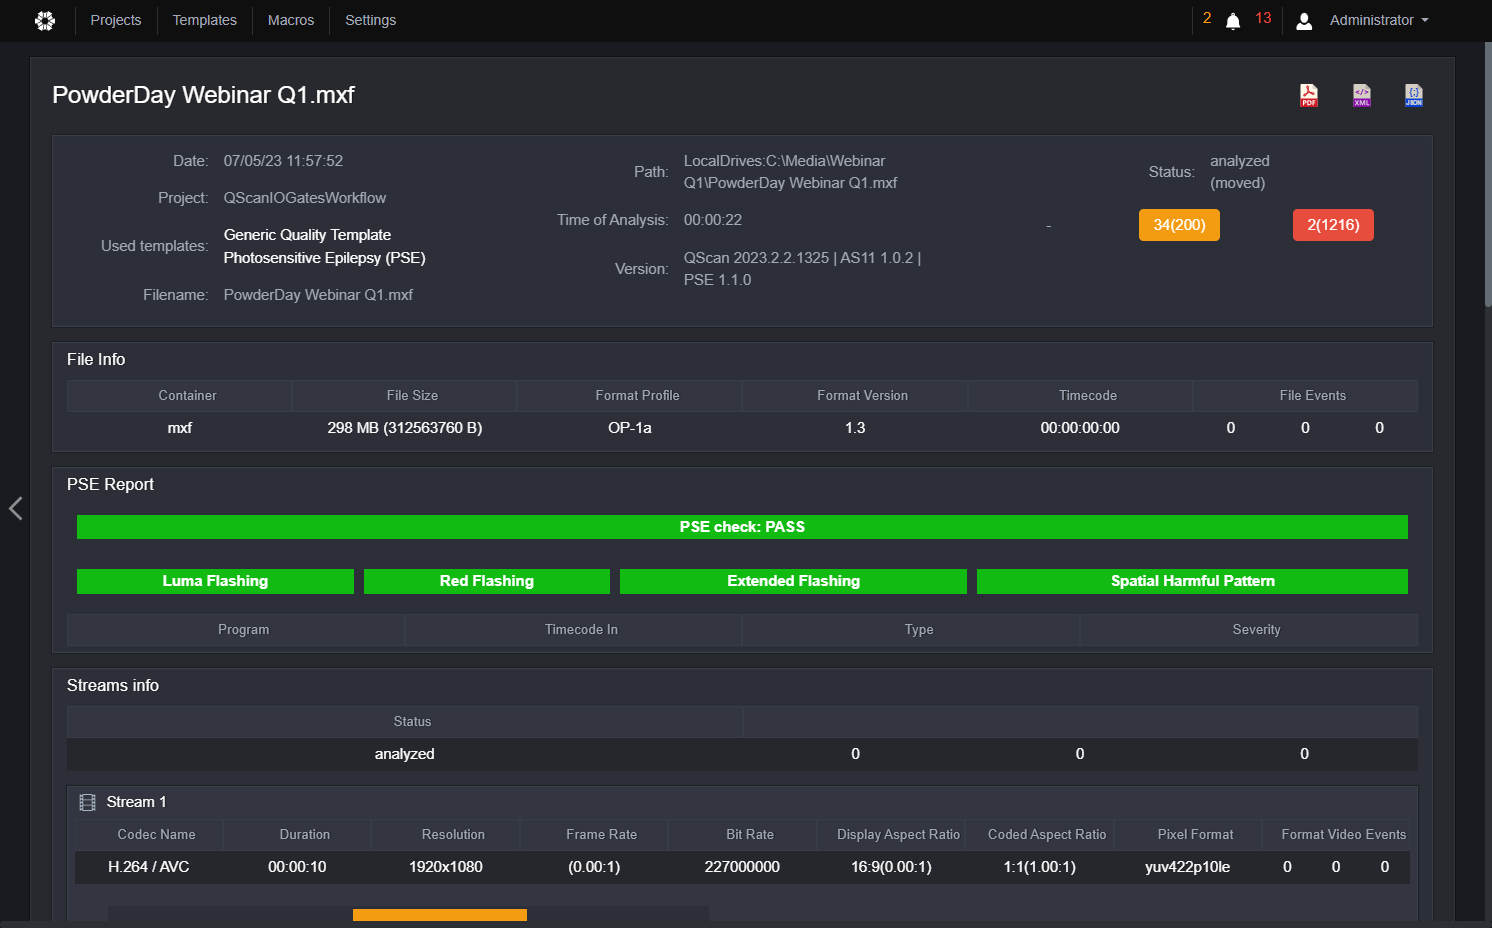Screen dimensions: 1492x928
Task: Open the Macros menu
Action: (291, 20)
